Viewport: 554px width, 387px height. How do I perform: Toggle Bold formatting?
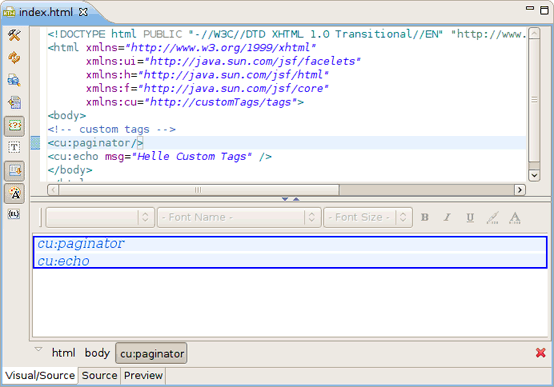click(x=425, y=217)
